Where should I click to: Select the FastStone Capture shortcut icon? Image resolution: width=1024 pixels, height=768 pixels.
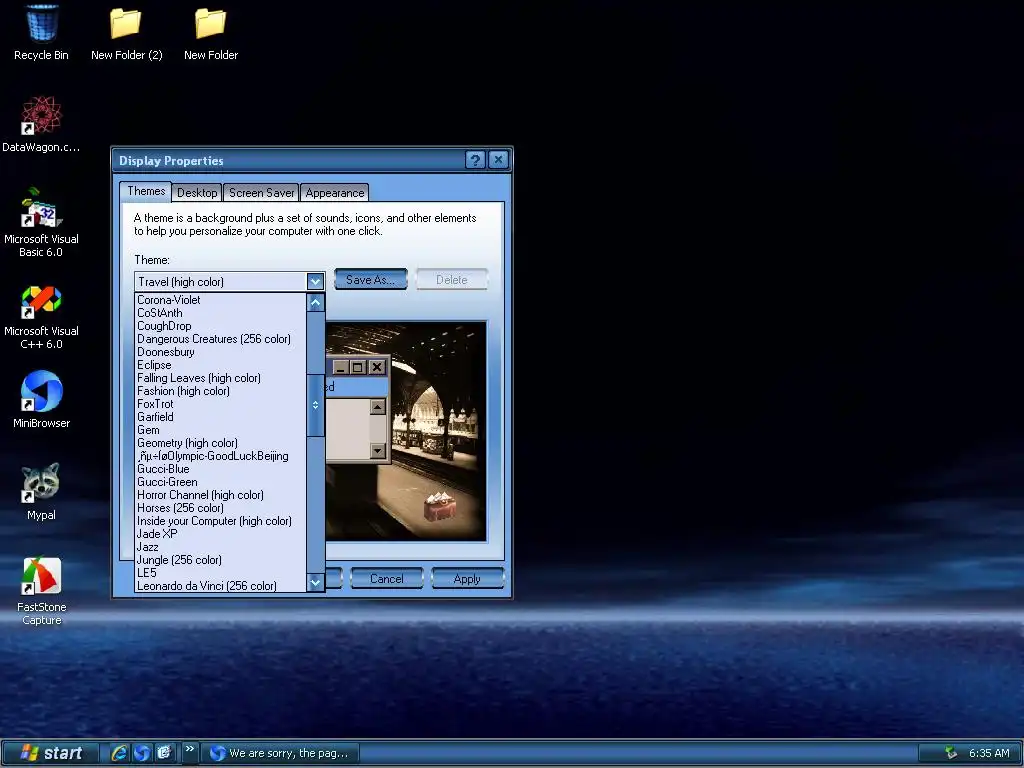pyautogui.click(x=41, y=590)
